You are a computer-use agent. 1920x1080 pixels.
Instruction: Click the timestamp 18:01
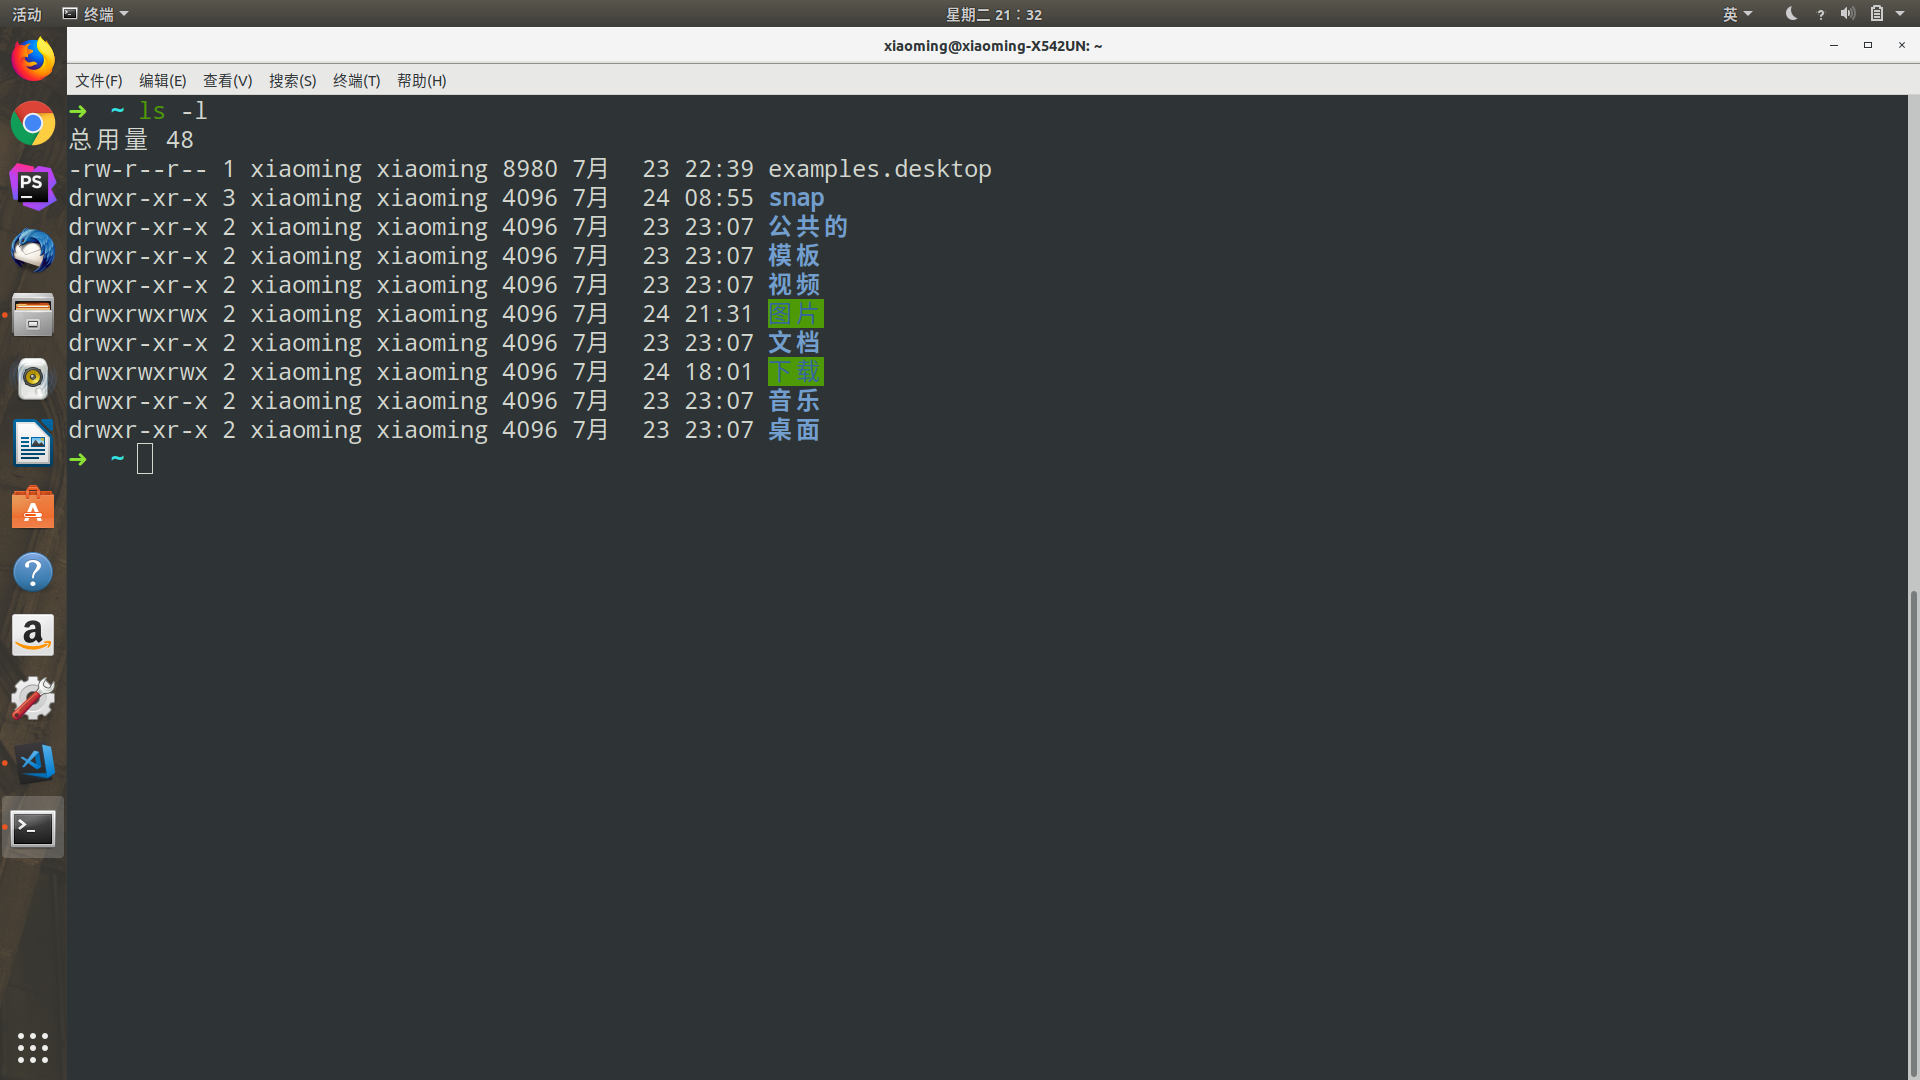point(719,372)
